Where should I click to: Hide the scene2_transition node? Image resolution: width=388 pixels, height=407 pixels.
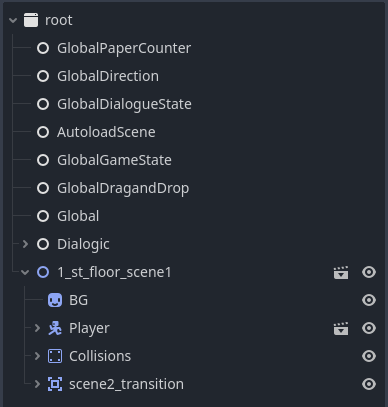pos(369,384)
